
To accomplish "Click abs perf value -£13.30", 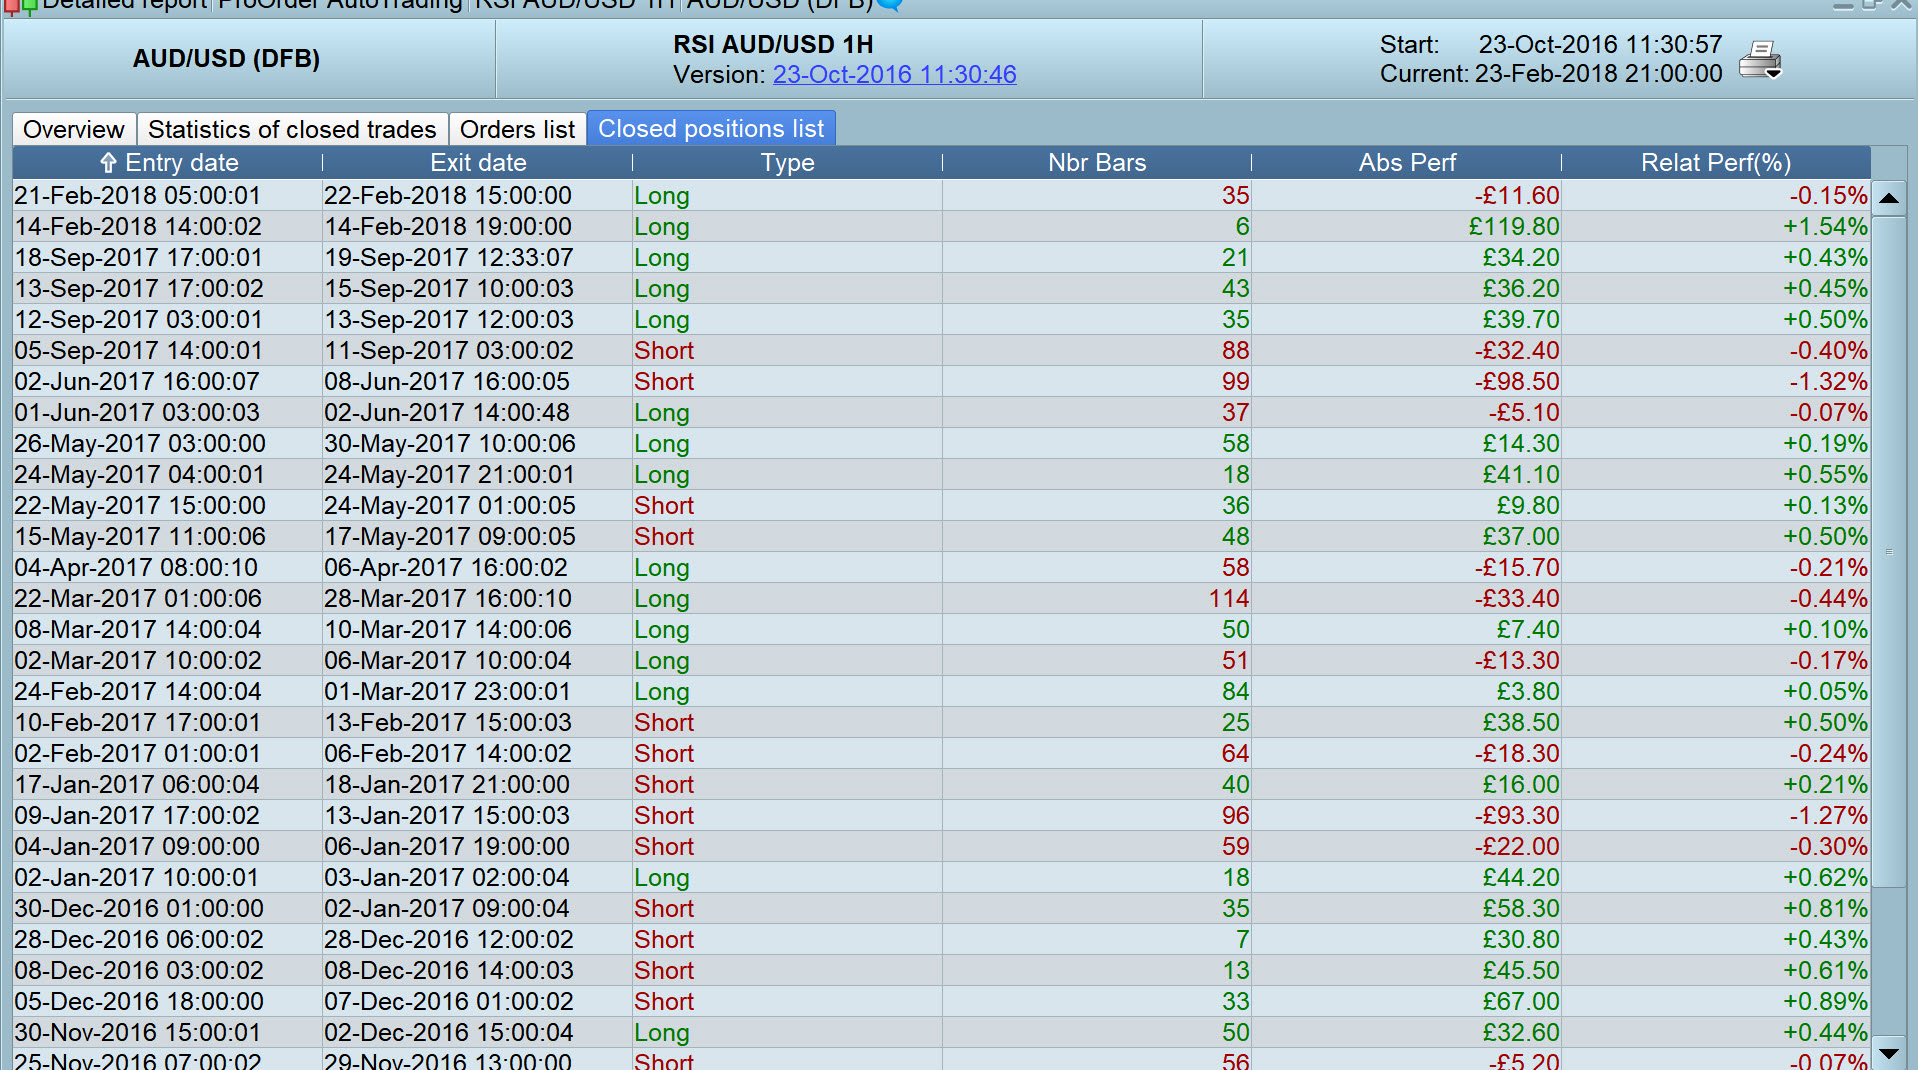I will click(x=1517, y=661).
